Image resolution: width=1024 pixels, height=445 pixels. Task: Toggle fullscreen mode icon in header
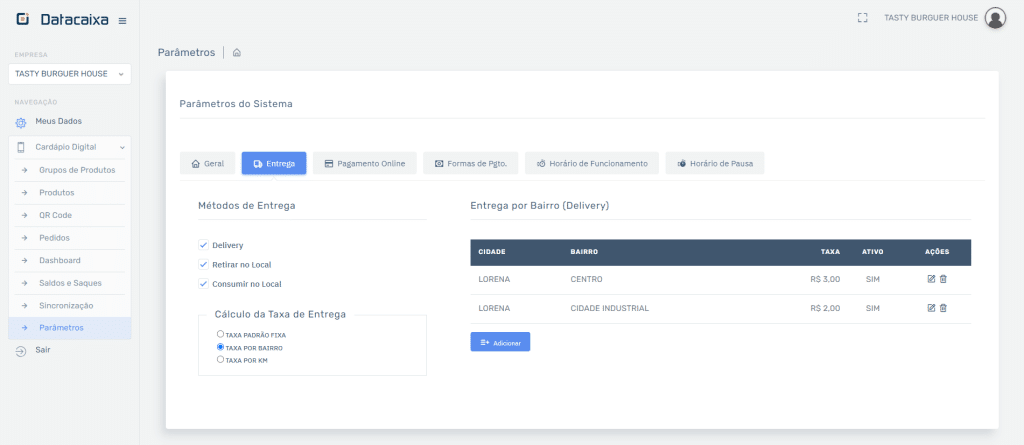point(862,17)
